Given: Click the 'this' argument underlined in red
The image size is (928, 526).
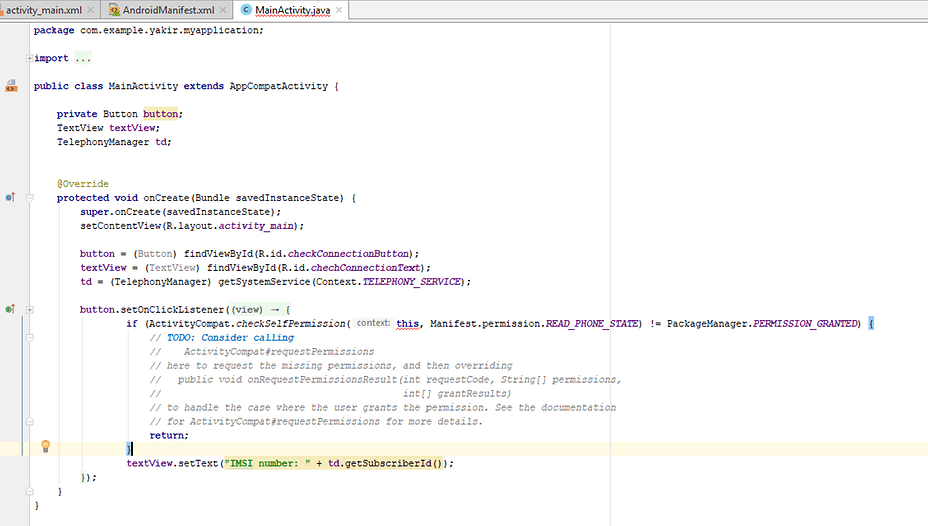Looking at the screenshot, I should tap(407, 324).
